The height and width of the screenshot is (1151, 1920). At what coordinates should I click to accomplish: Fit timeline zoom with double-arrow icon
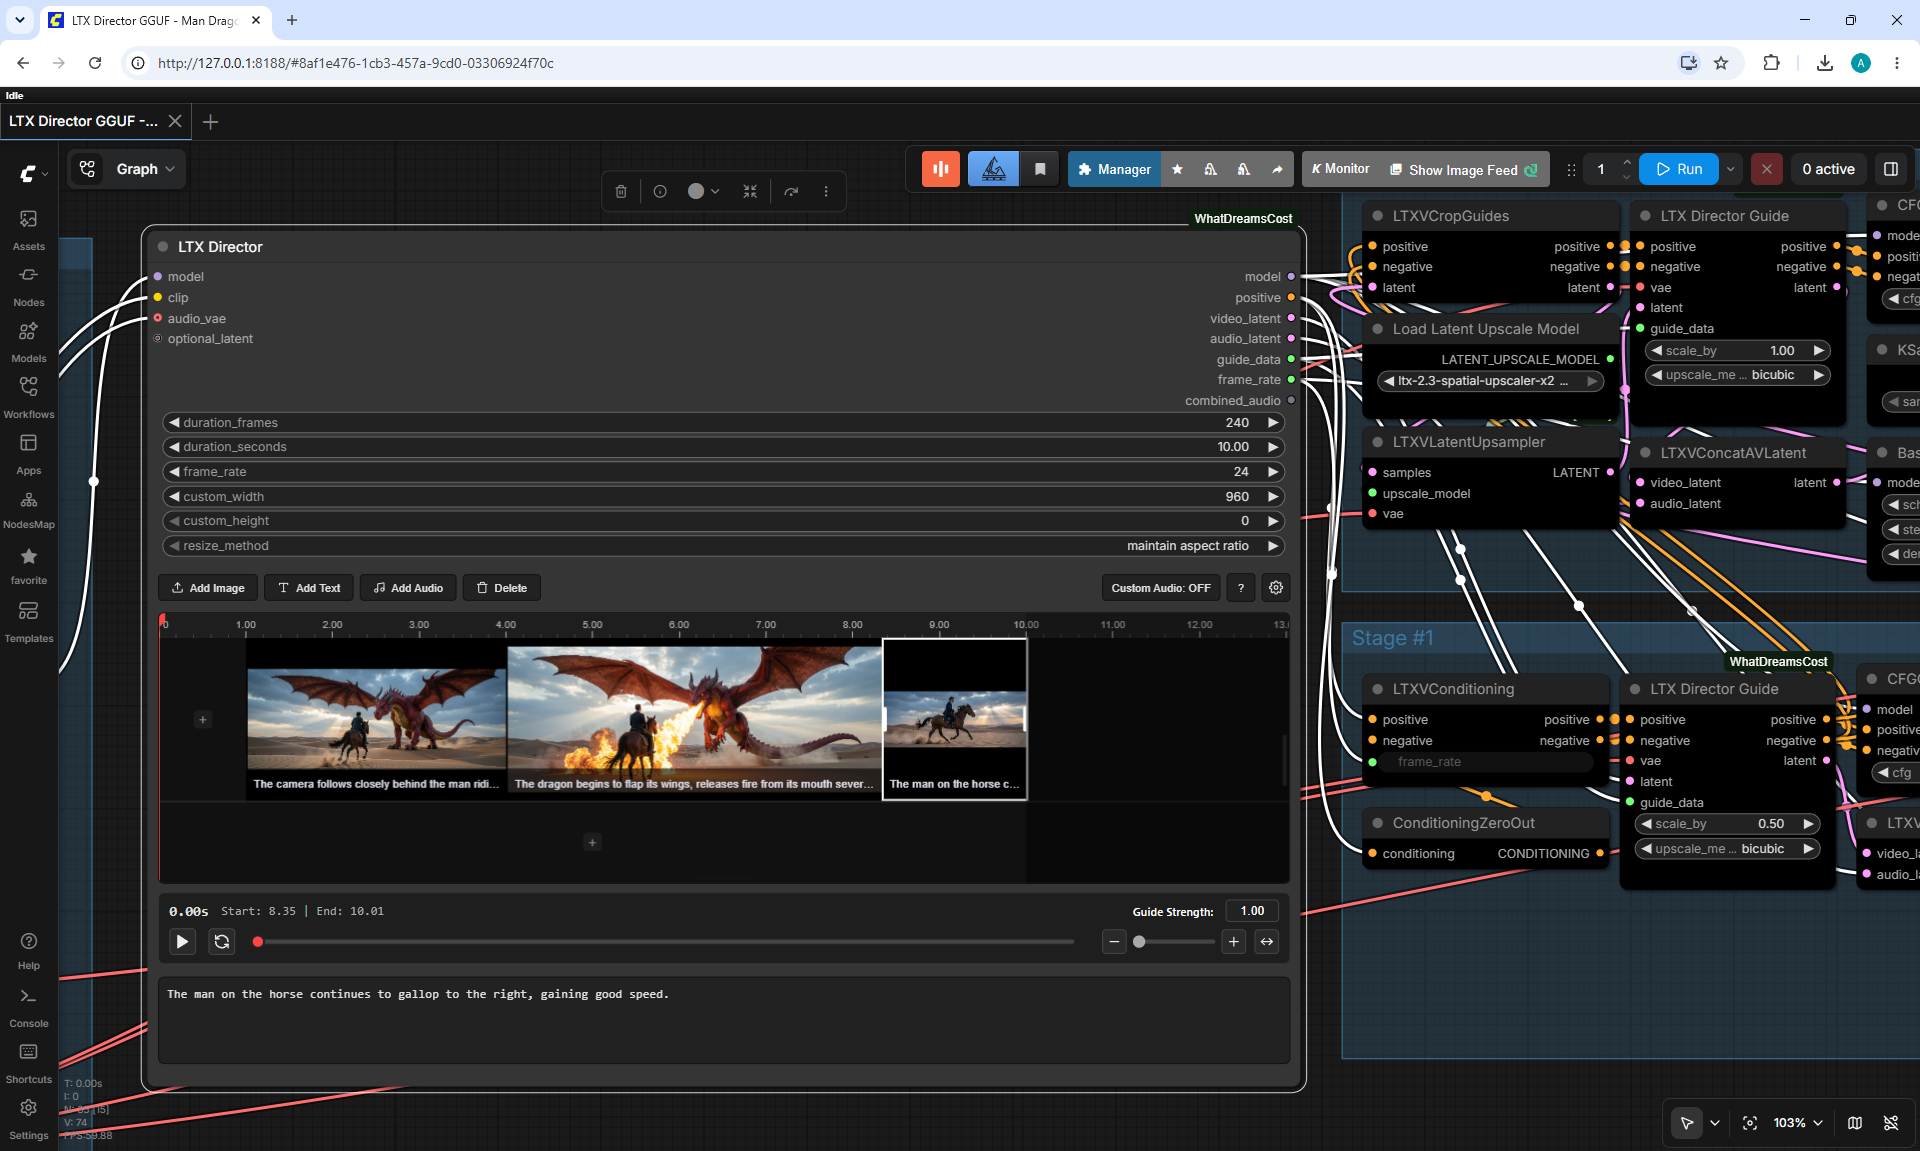(1267, 941)
